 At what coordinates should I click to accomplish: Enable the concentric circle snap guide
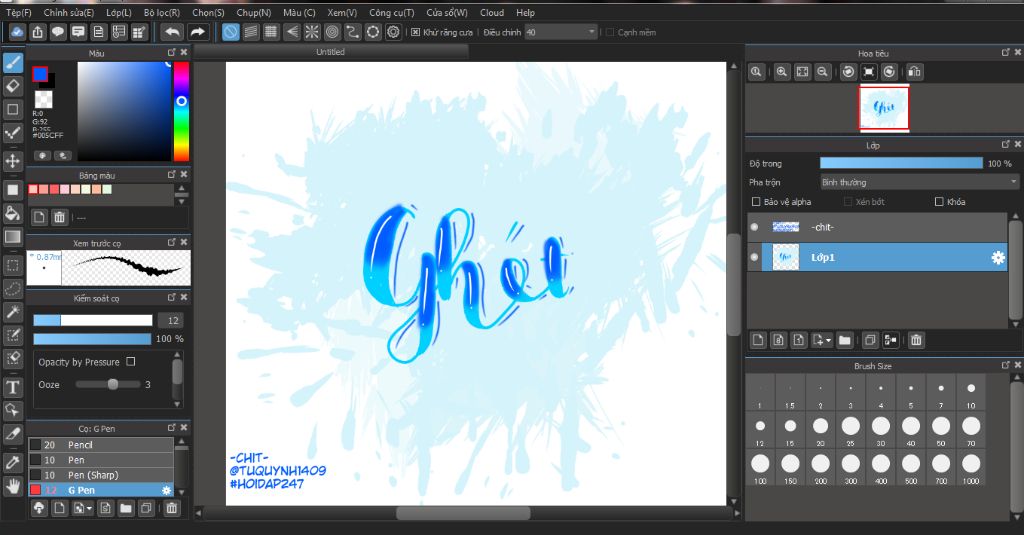(332, 32)
